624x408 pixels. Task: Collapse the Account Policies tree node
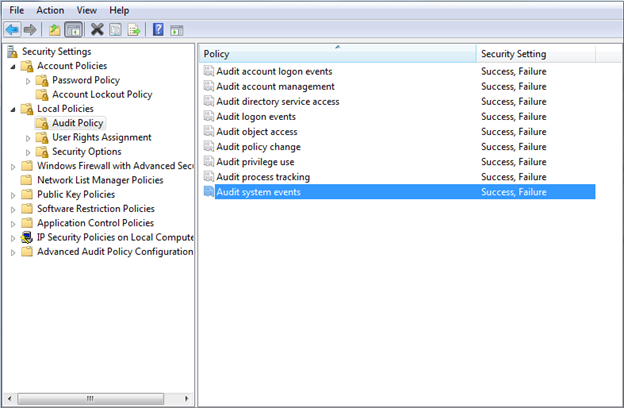(x=13, y=66)
